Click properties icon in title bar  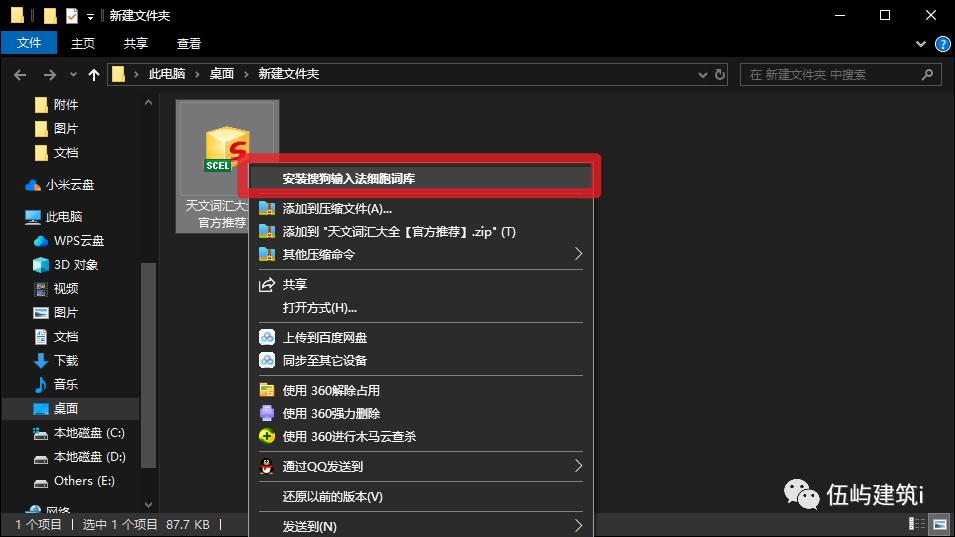[72, 15]
